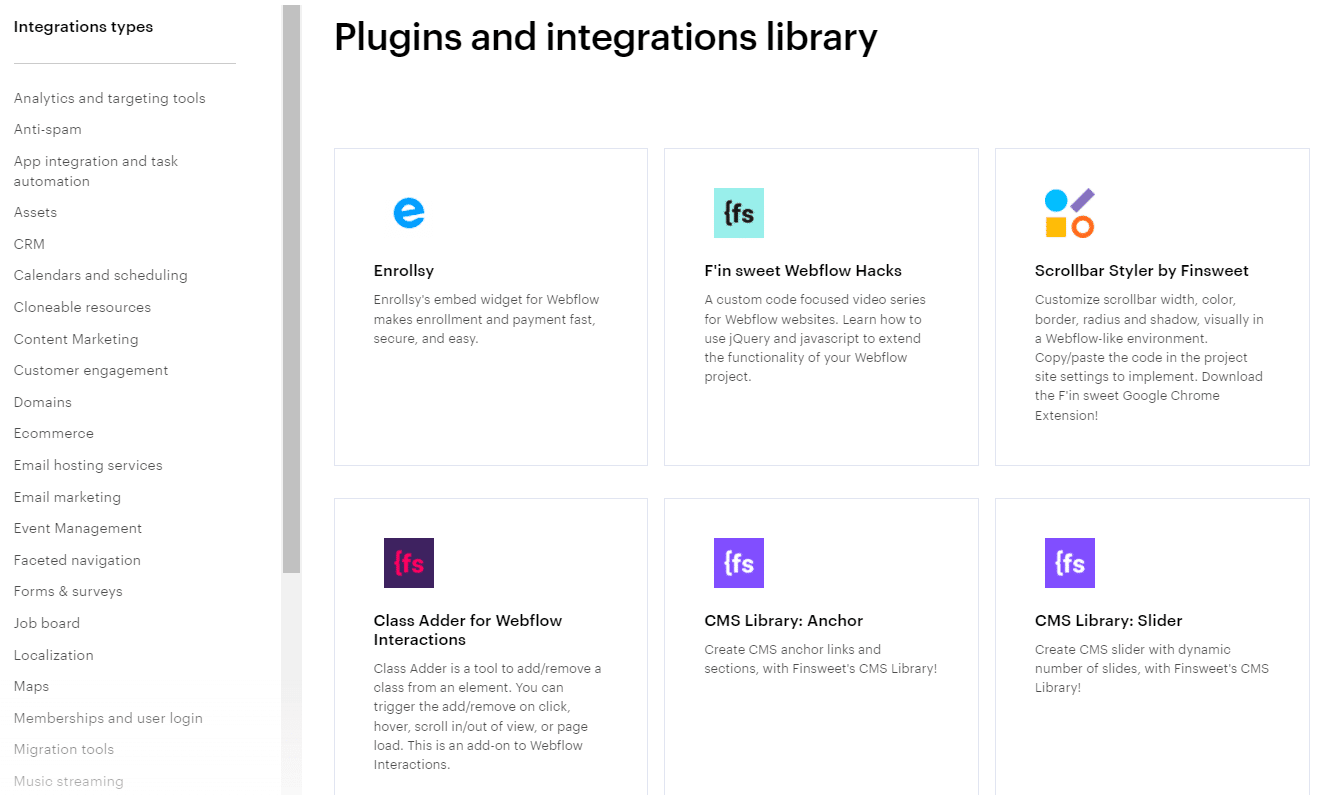This screenshot has height=795, width=1321.
Task: Select the Assets category
Action: coord(36,212)
